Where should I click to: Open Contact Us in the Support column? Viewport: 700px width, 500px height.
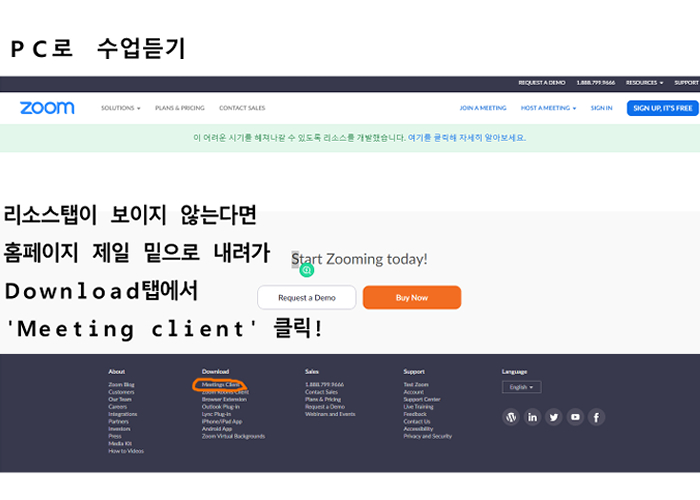click(x=417, y=421)
